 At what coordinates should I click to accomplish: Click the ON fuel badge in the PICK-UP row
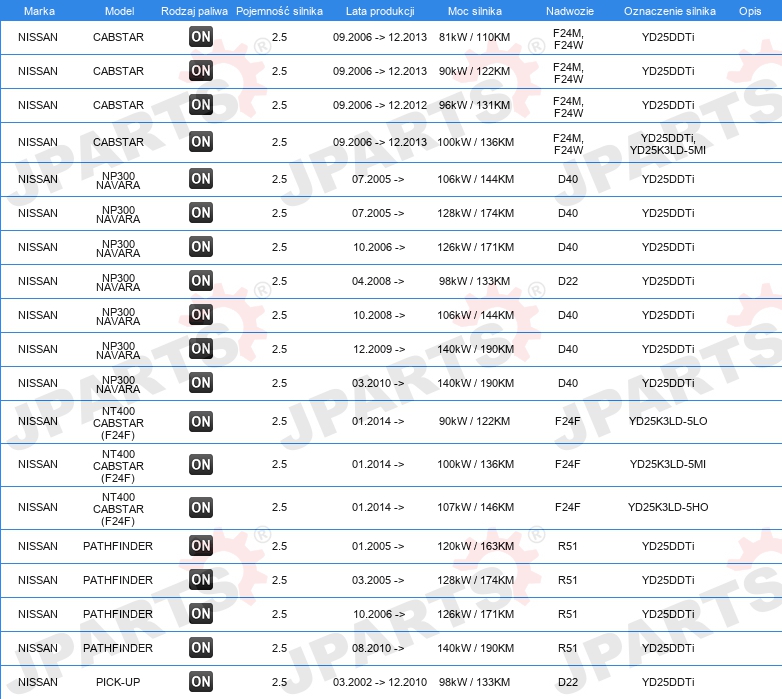pyautogui.click(x=201, y=682)
